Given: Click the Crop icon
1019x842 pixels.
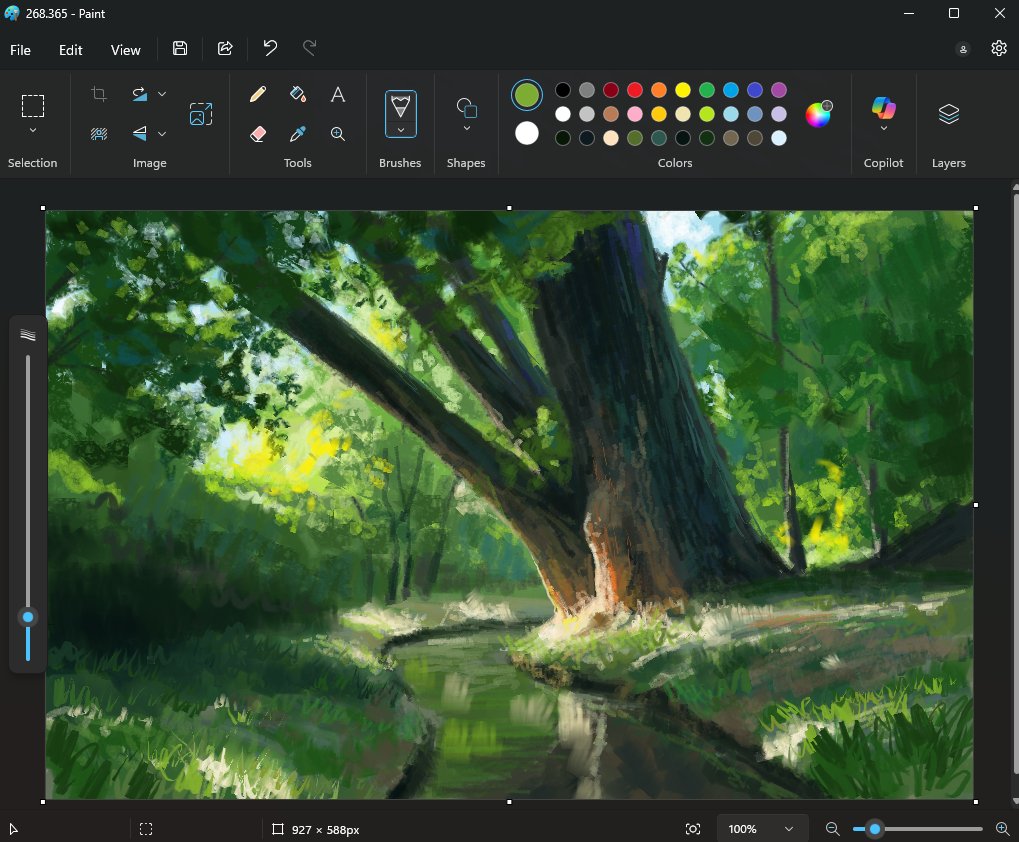Looking at the screenshot, I should click(99, 94).
